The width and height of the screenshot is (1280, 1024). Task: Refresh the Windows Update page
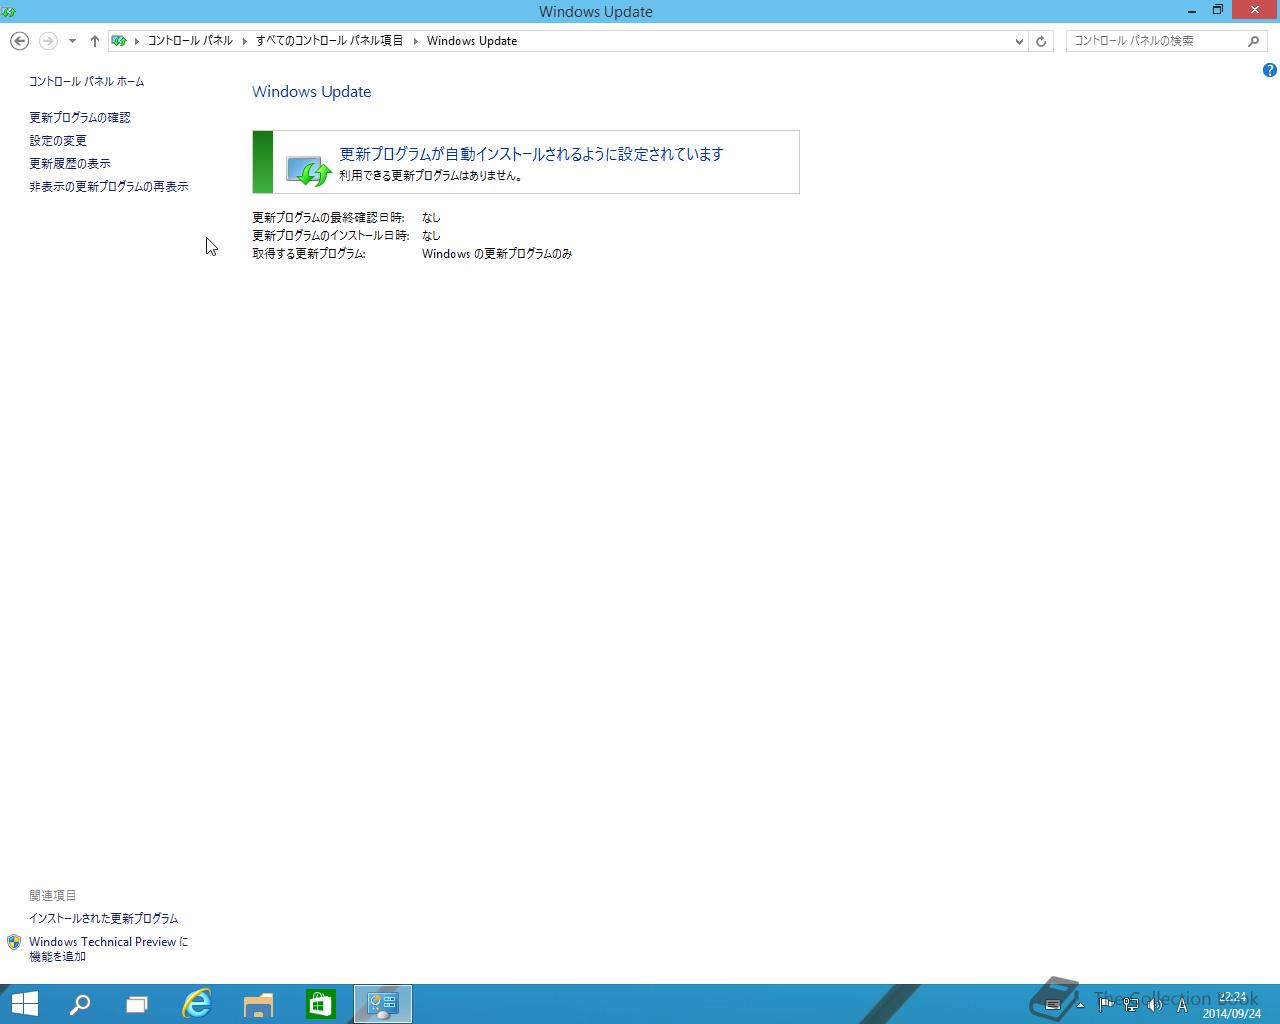pyautogui.click(x=1041, y=41)
